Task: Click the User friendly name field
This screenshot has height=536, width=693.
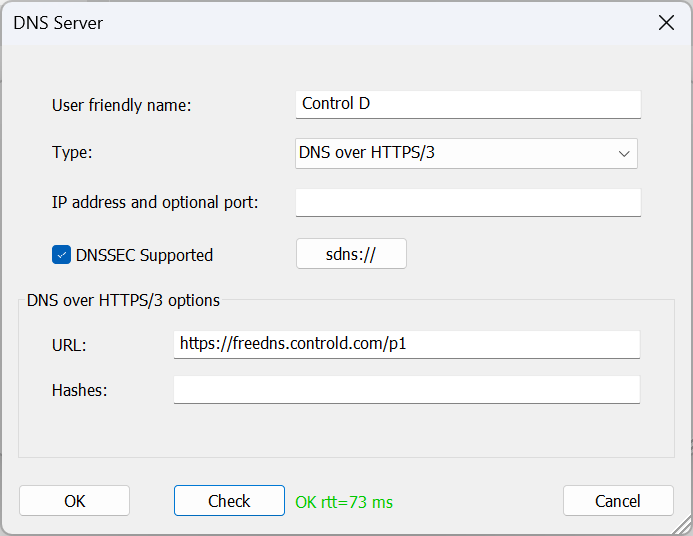Action: 468,105
